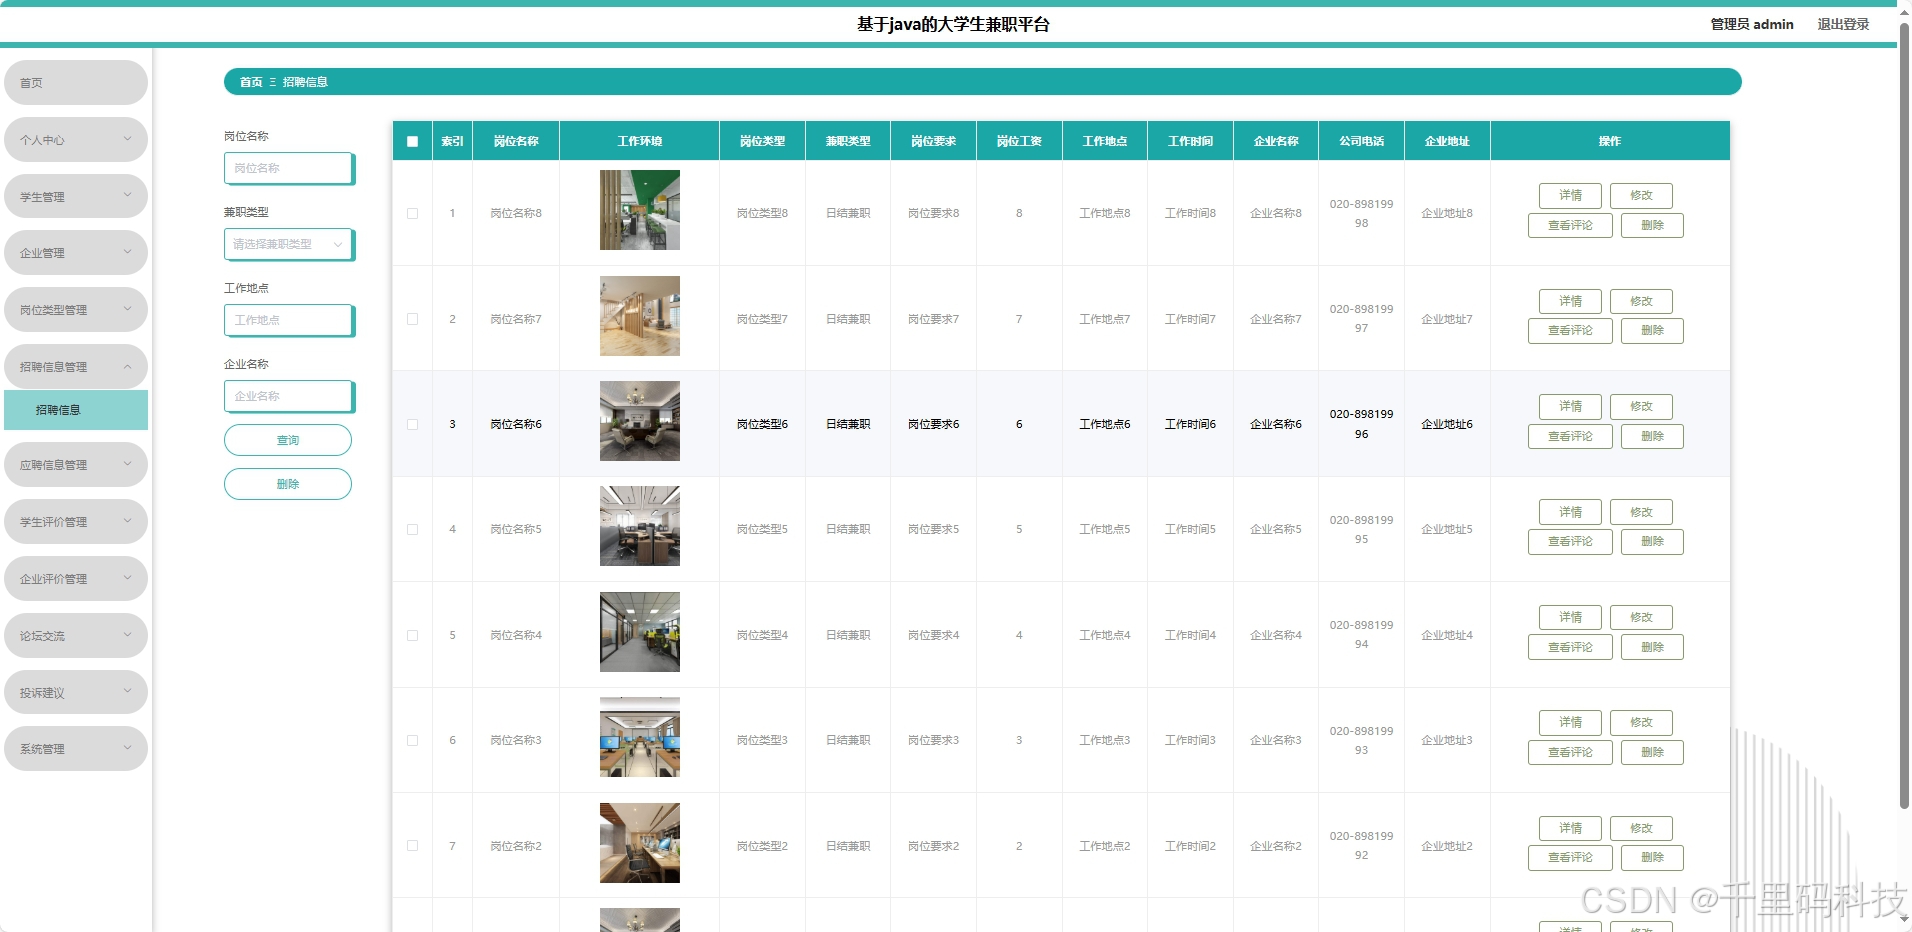Collapse the 招聘信息管理 sidebar menu

tap(76, 367)
